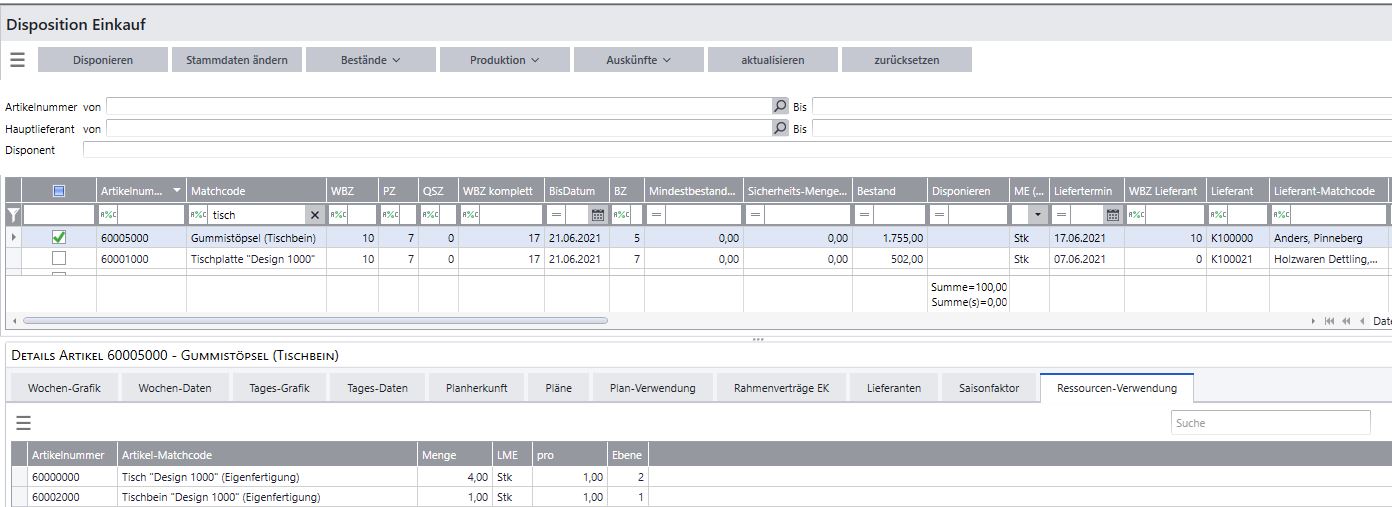Open the hamburger menu in the details panel

pyautogui.click(x=23, y=423)
